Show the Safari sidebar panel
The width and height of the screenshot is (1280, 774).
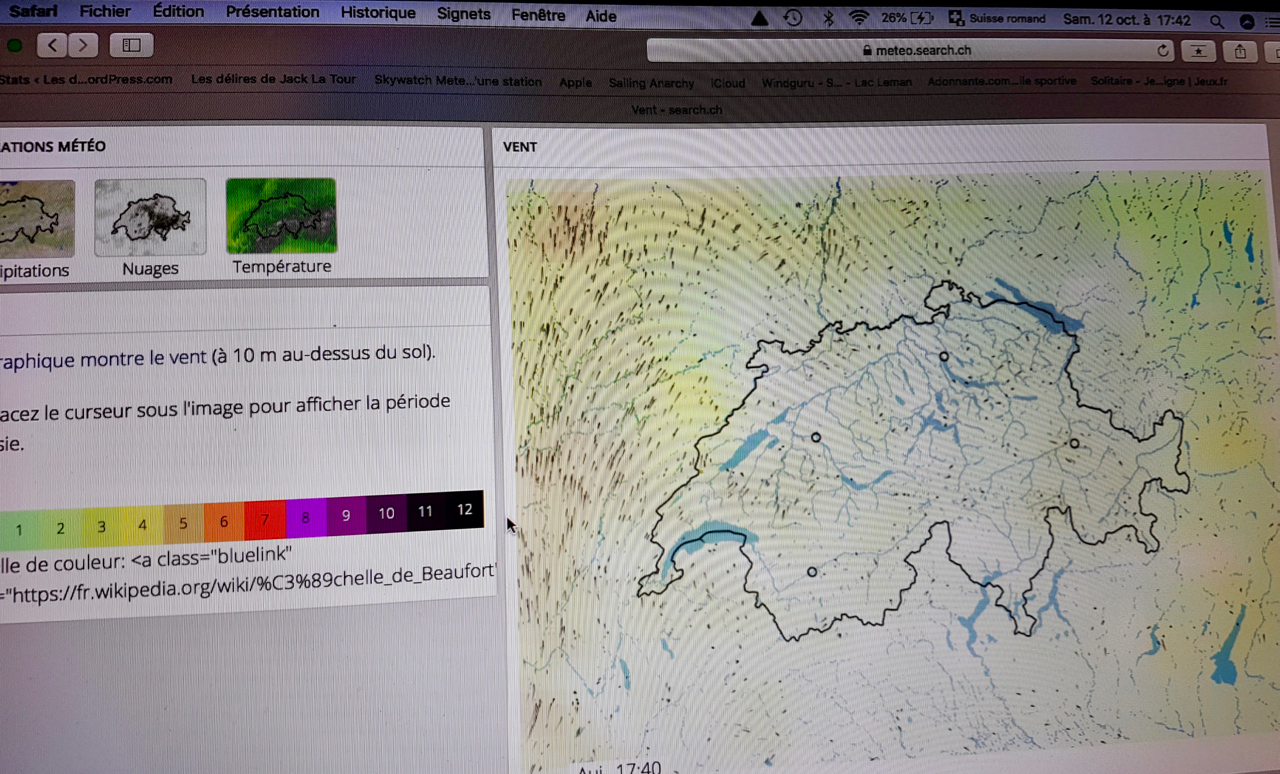pyautogui.click(x=131, y=45)
